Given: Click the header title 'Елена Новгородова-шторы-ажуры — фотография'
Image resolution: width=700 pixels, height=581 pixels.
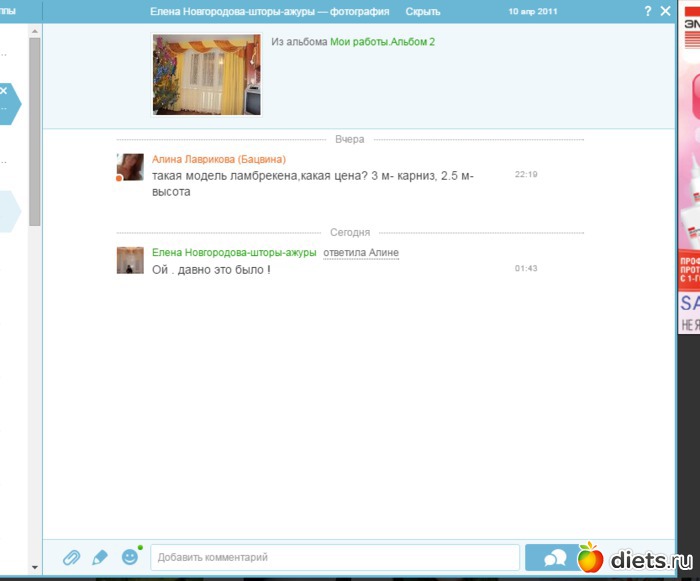Looking at the screenshot, I should point(269,12).
